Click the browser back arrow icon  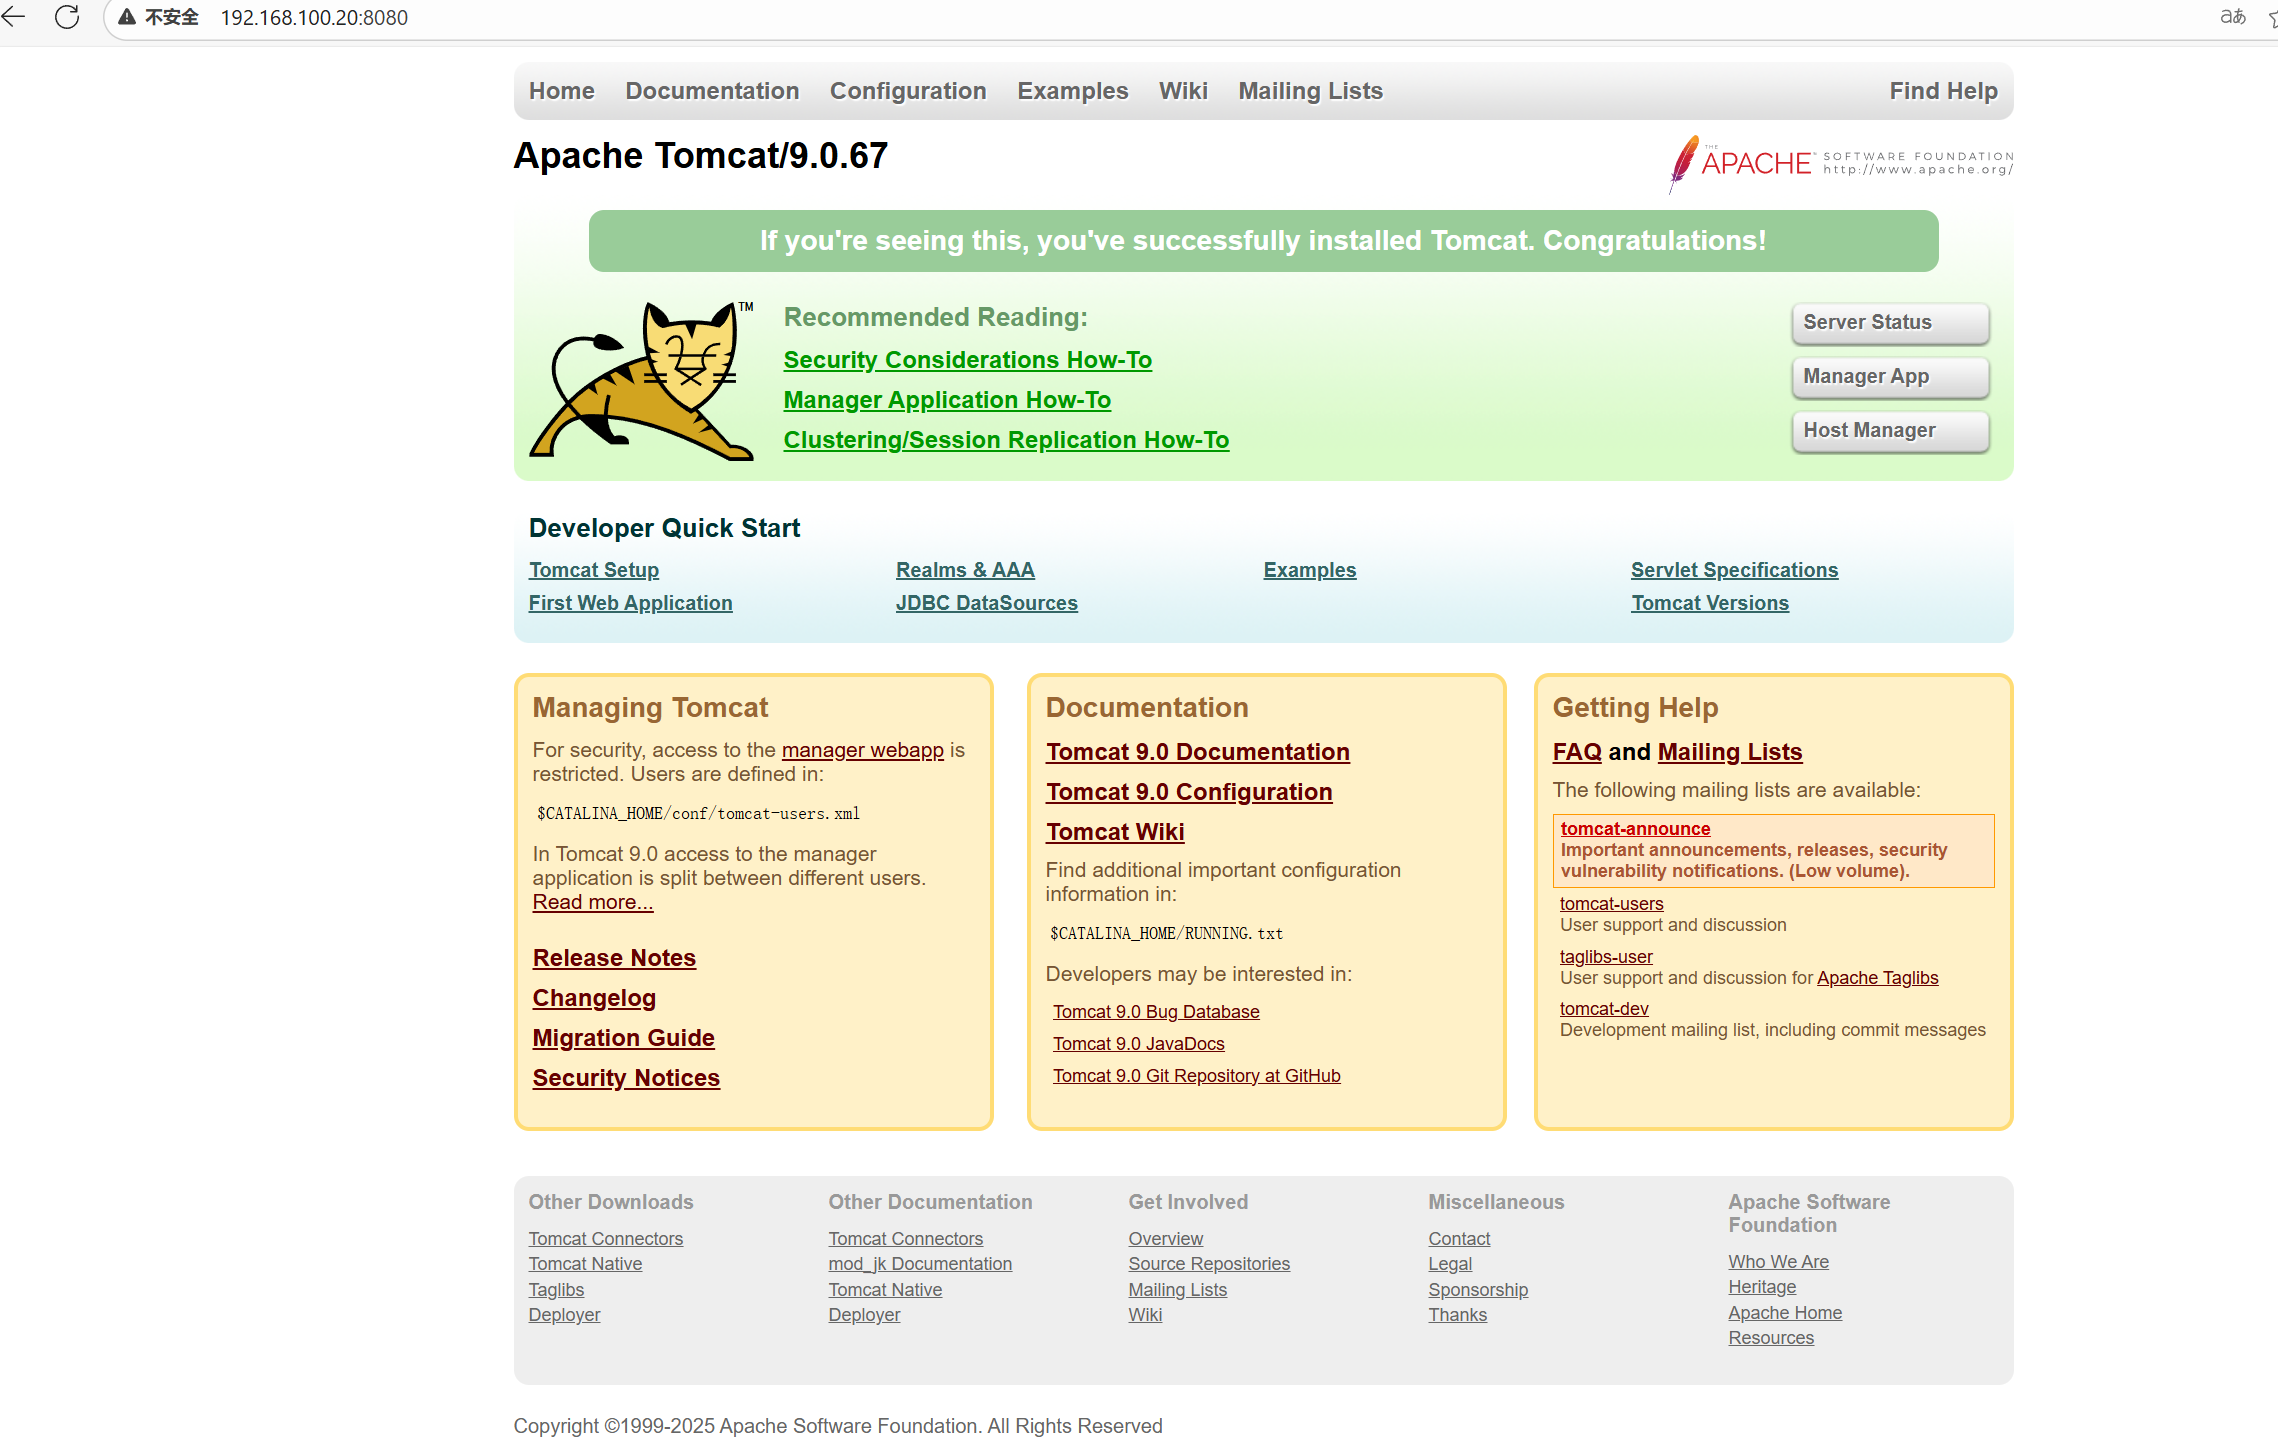tap(14, 17)
